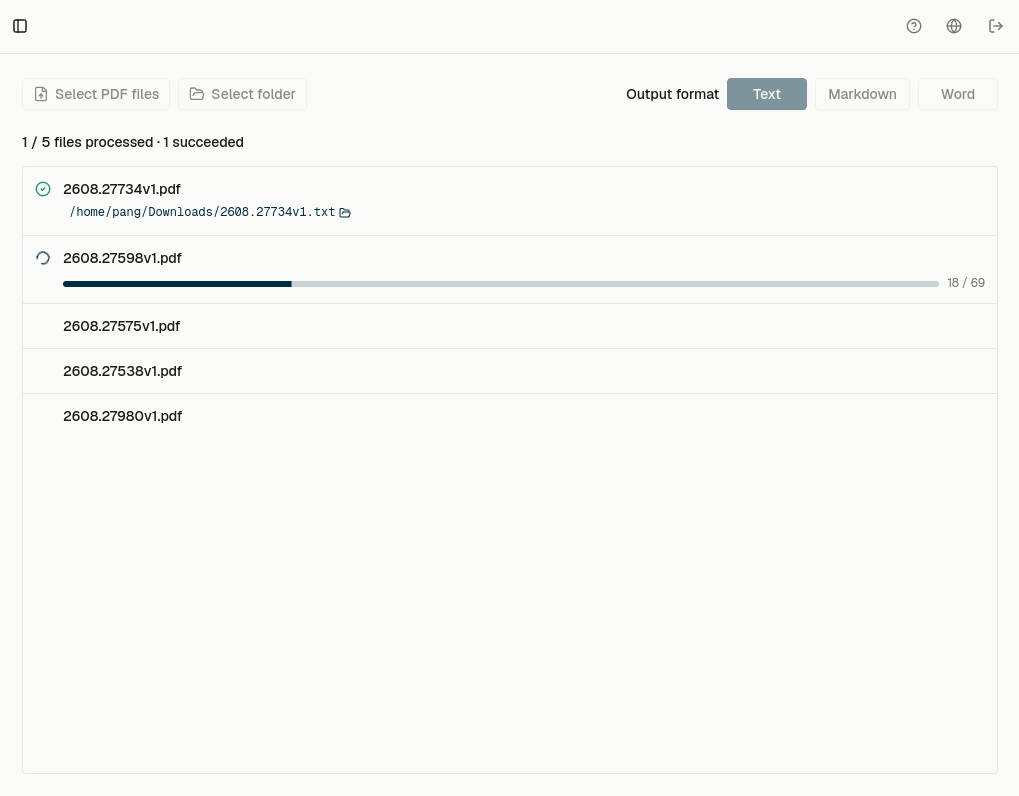This screenshot has width=1019, height=796.
Task: Open the language globe icon
Action: click(954, 26)
